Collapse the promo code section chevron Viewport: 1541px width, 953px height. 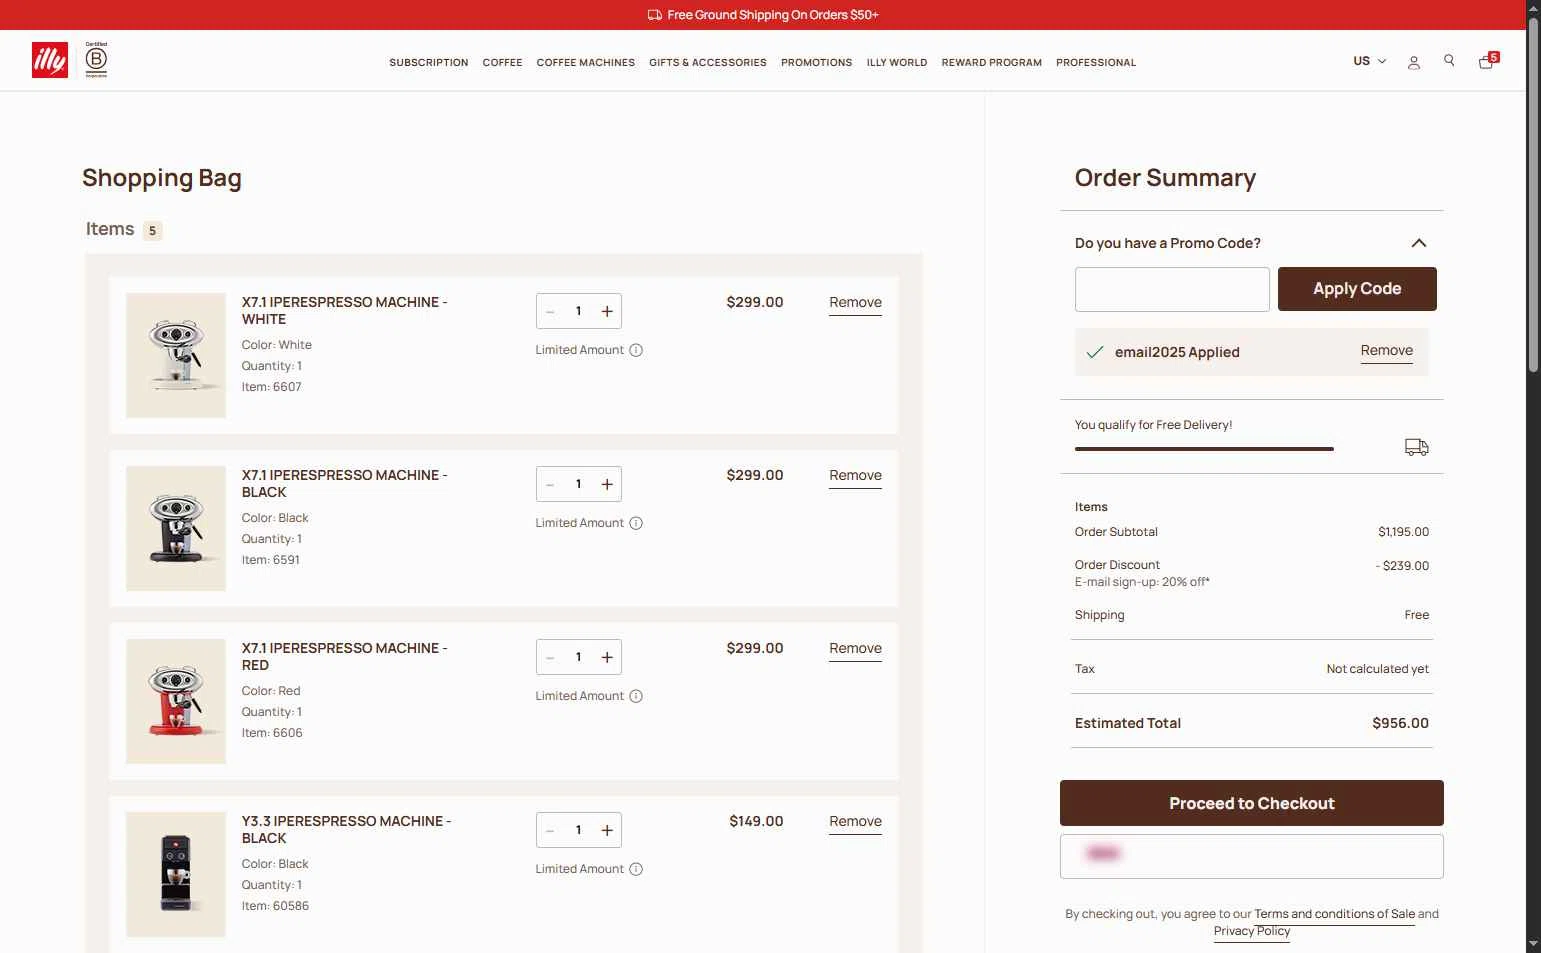(x=1418, y=243)
